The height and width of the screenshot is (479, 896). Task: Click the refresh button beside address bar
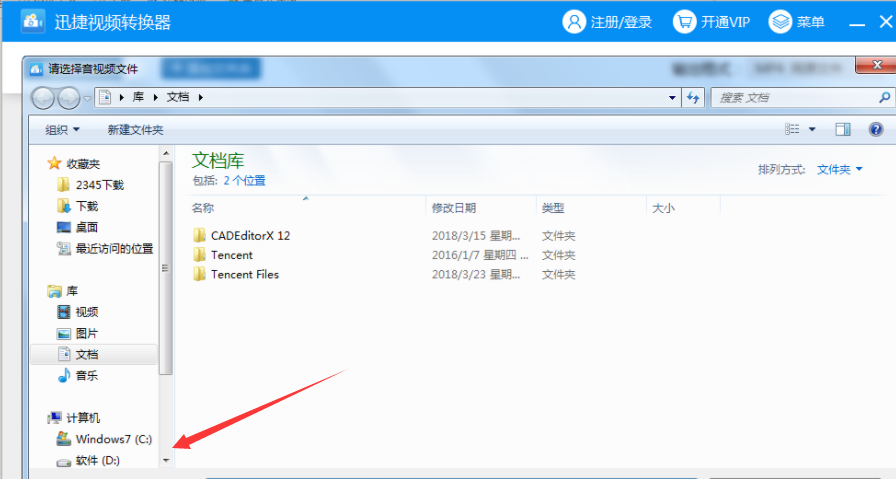click(694, 97)
